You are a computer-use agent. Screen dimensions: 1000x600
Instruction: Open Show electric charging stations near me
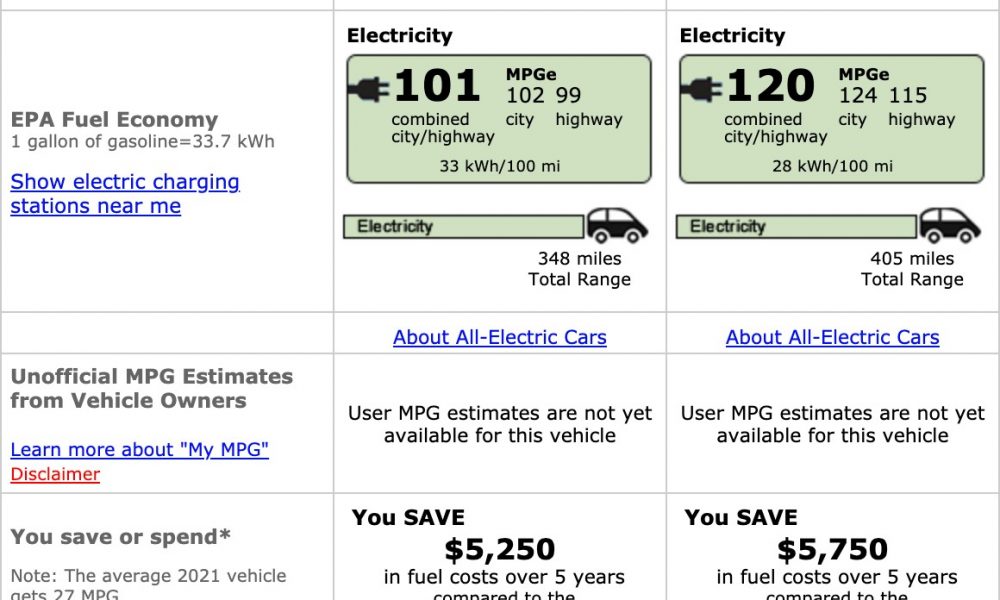pyautogui.click(x=125, y=194)
